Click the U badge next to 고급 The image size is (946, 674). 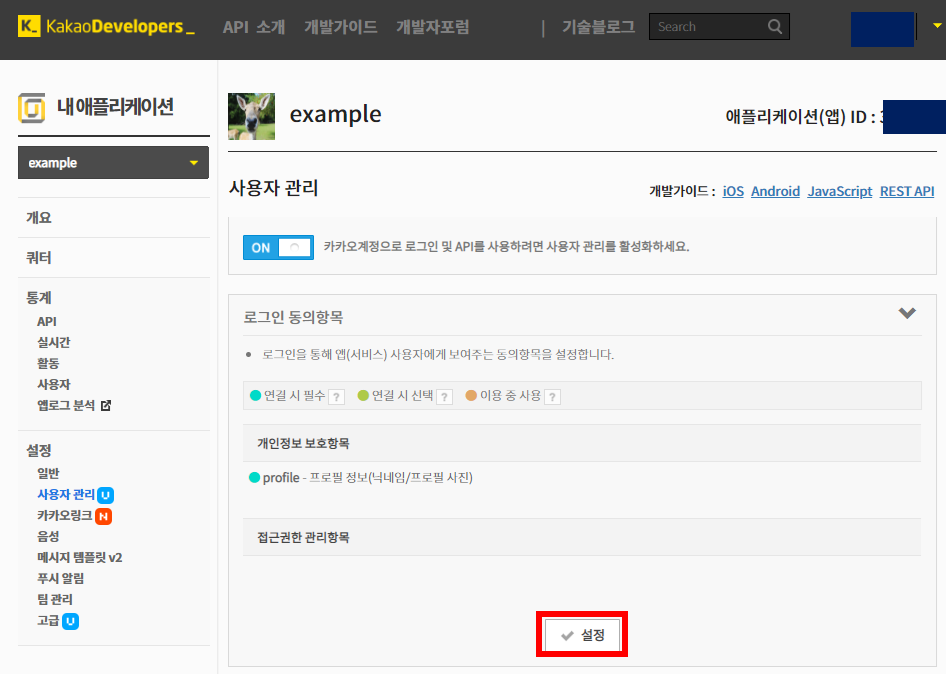(x=71, y=621)
